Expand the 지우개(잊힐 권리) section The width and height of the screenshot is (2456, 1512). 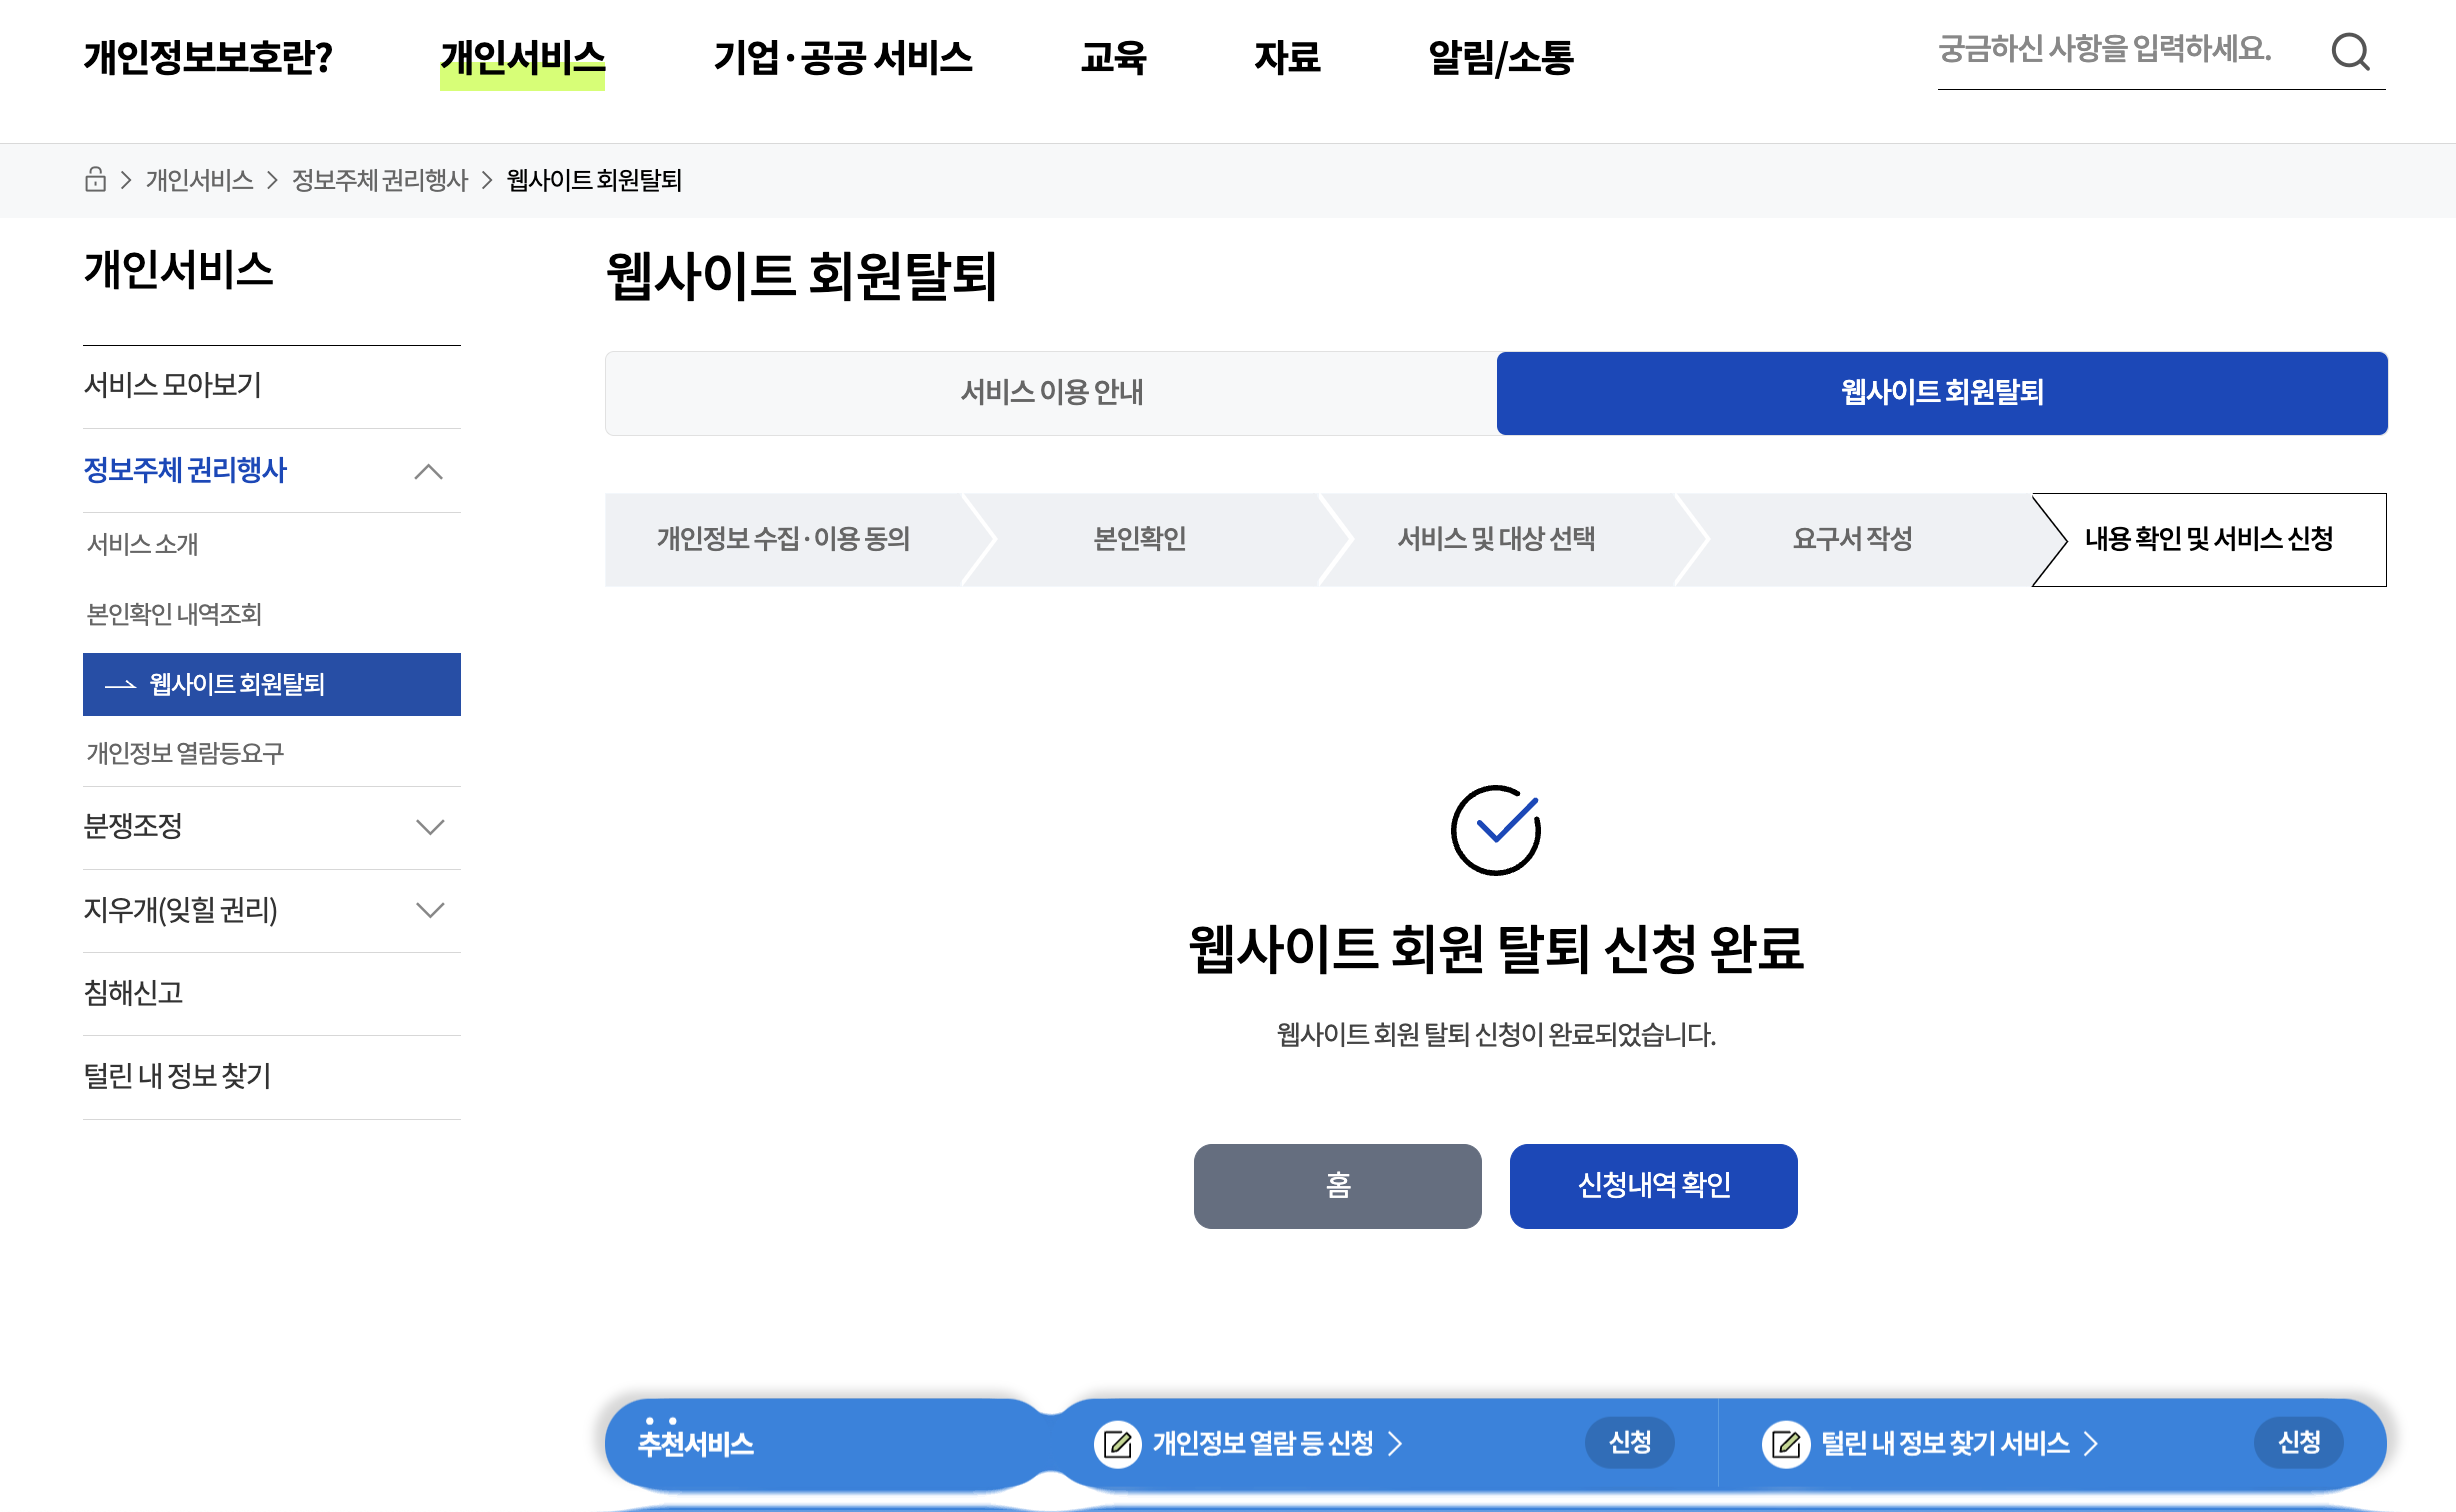pos(429,910)
